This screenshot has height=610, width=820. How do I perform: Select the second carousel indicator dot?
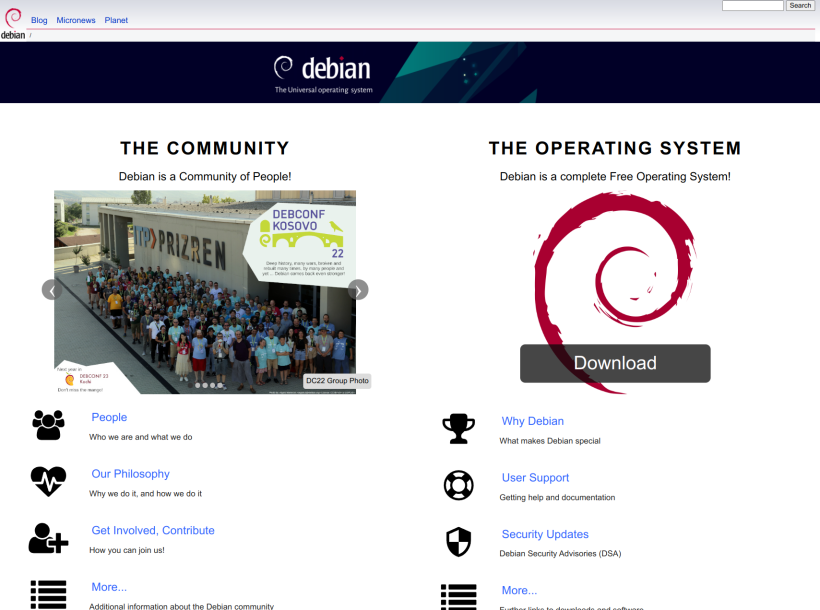(198, 386)
